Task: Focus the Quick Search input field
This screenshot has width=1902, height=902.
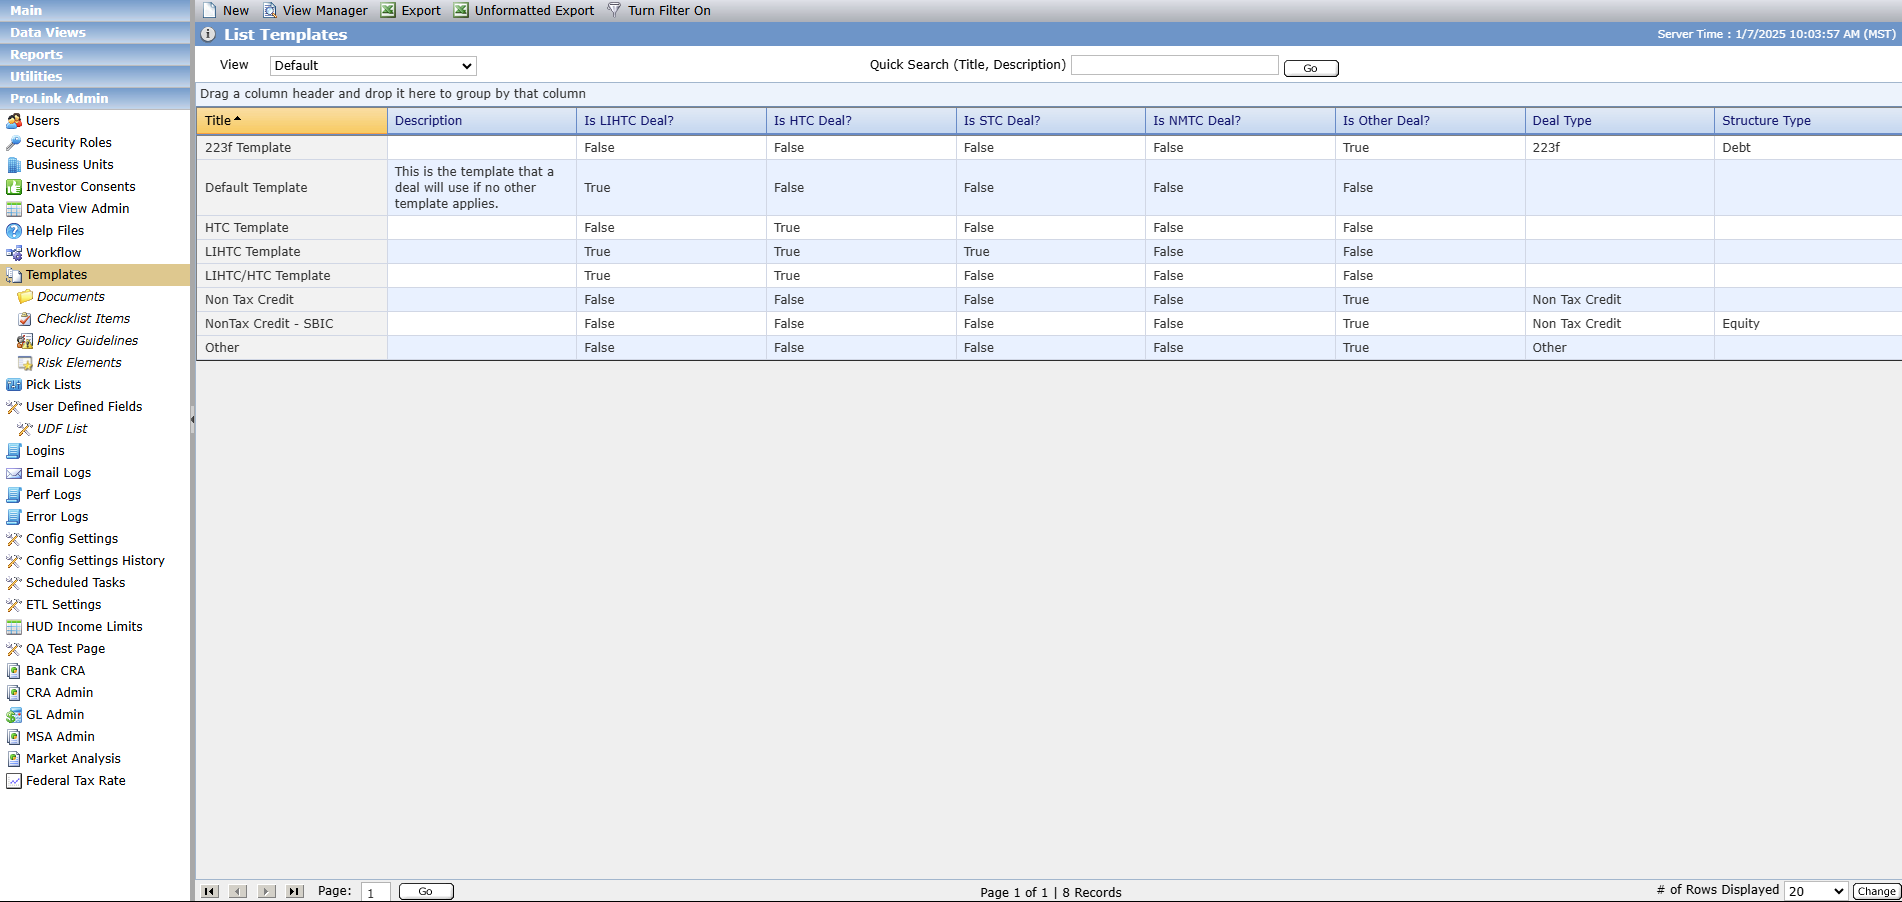Action: (x=1175, y=65)
